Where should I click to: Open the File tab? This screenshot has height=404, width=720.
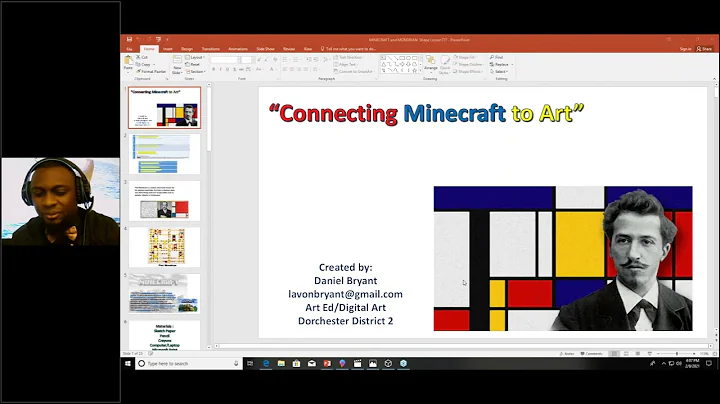pos(129,49)
